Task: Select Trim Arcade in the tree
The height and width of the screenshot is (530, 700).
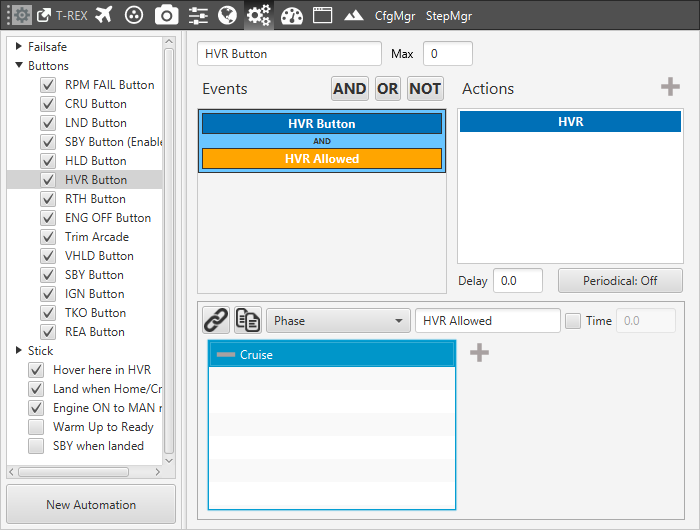Action: pos(97,237)
